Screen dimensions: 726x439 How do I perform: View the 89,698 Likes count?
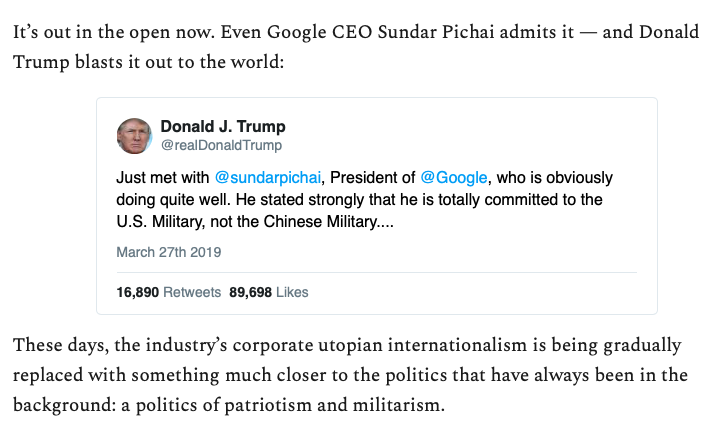coord(269,292)
